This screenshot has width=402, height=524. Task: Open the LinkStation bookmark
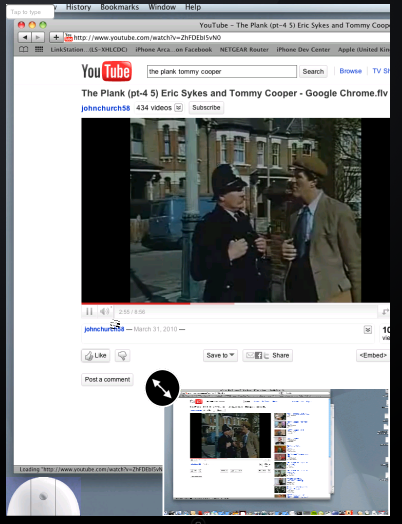89,49
